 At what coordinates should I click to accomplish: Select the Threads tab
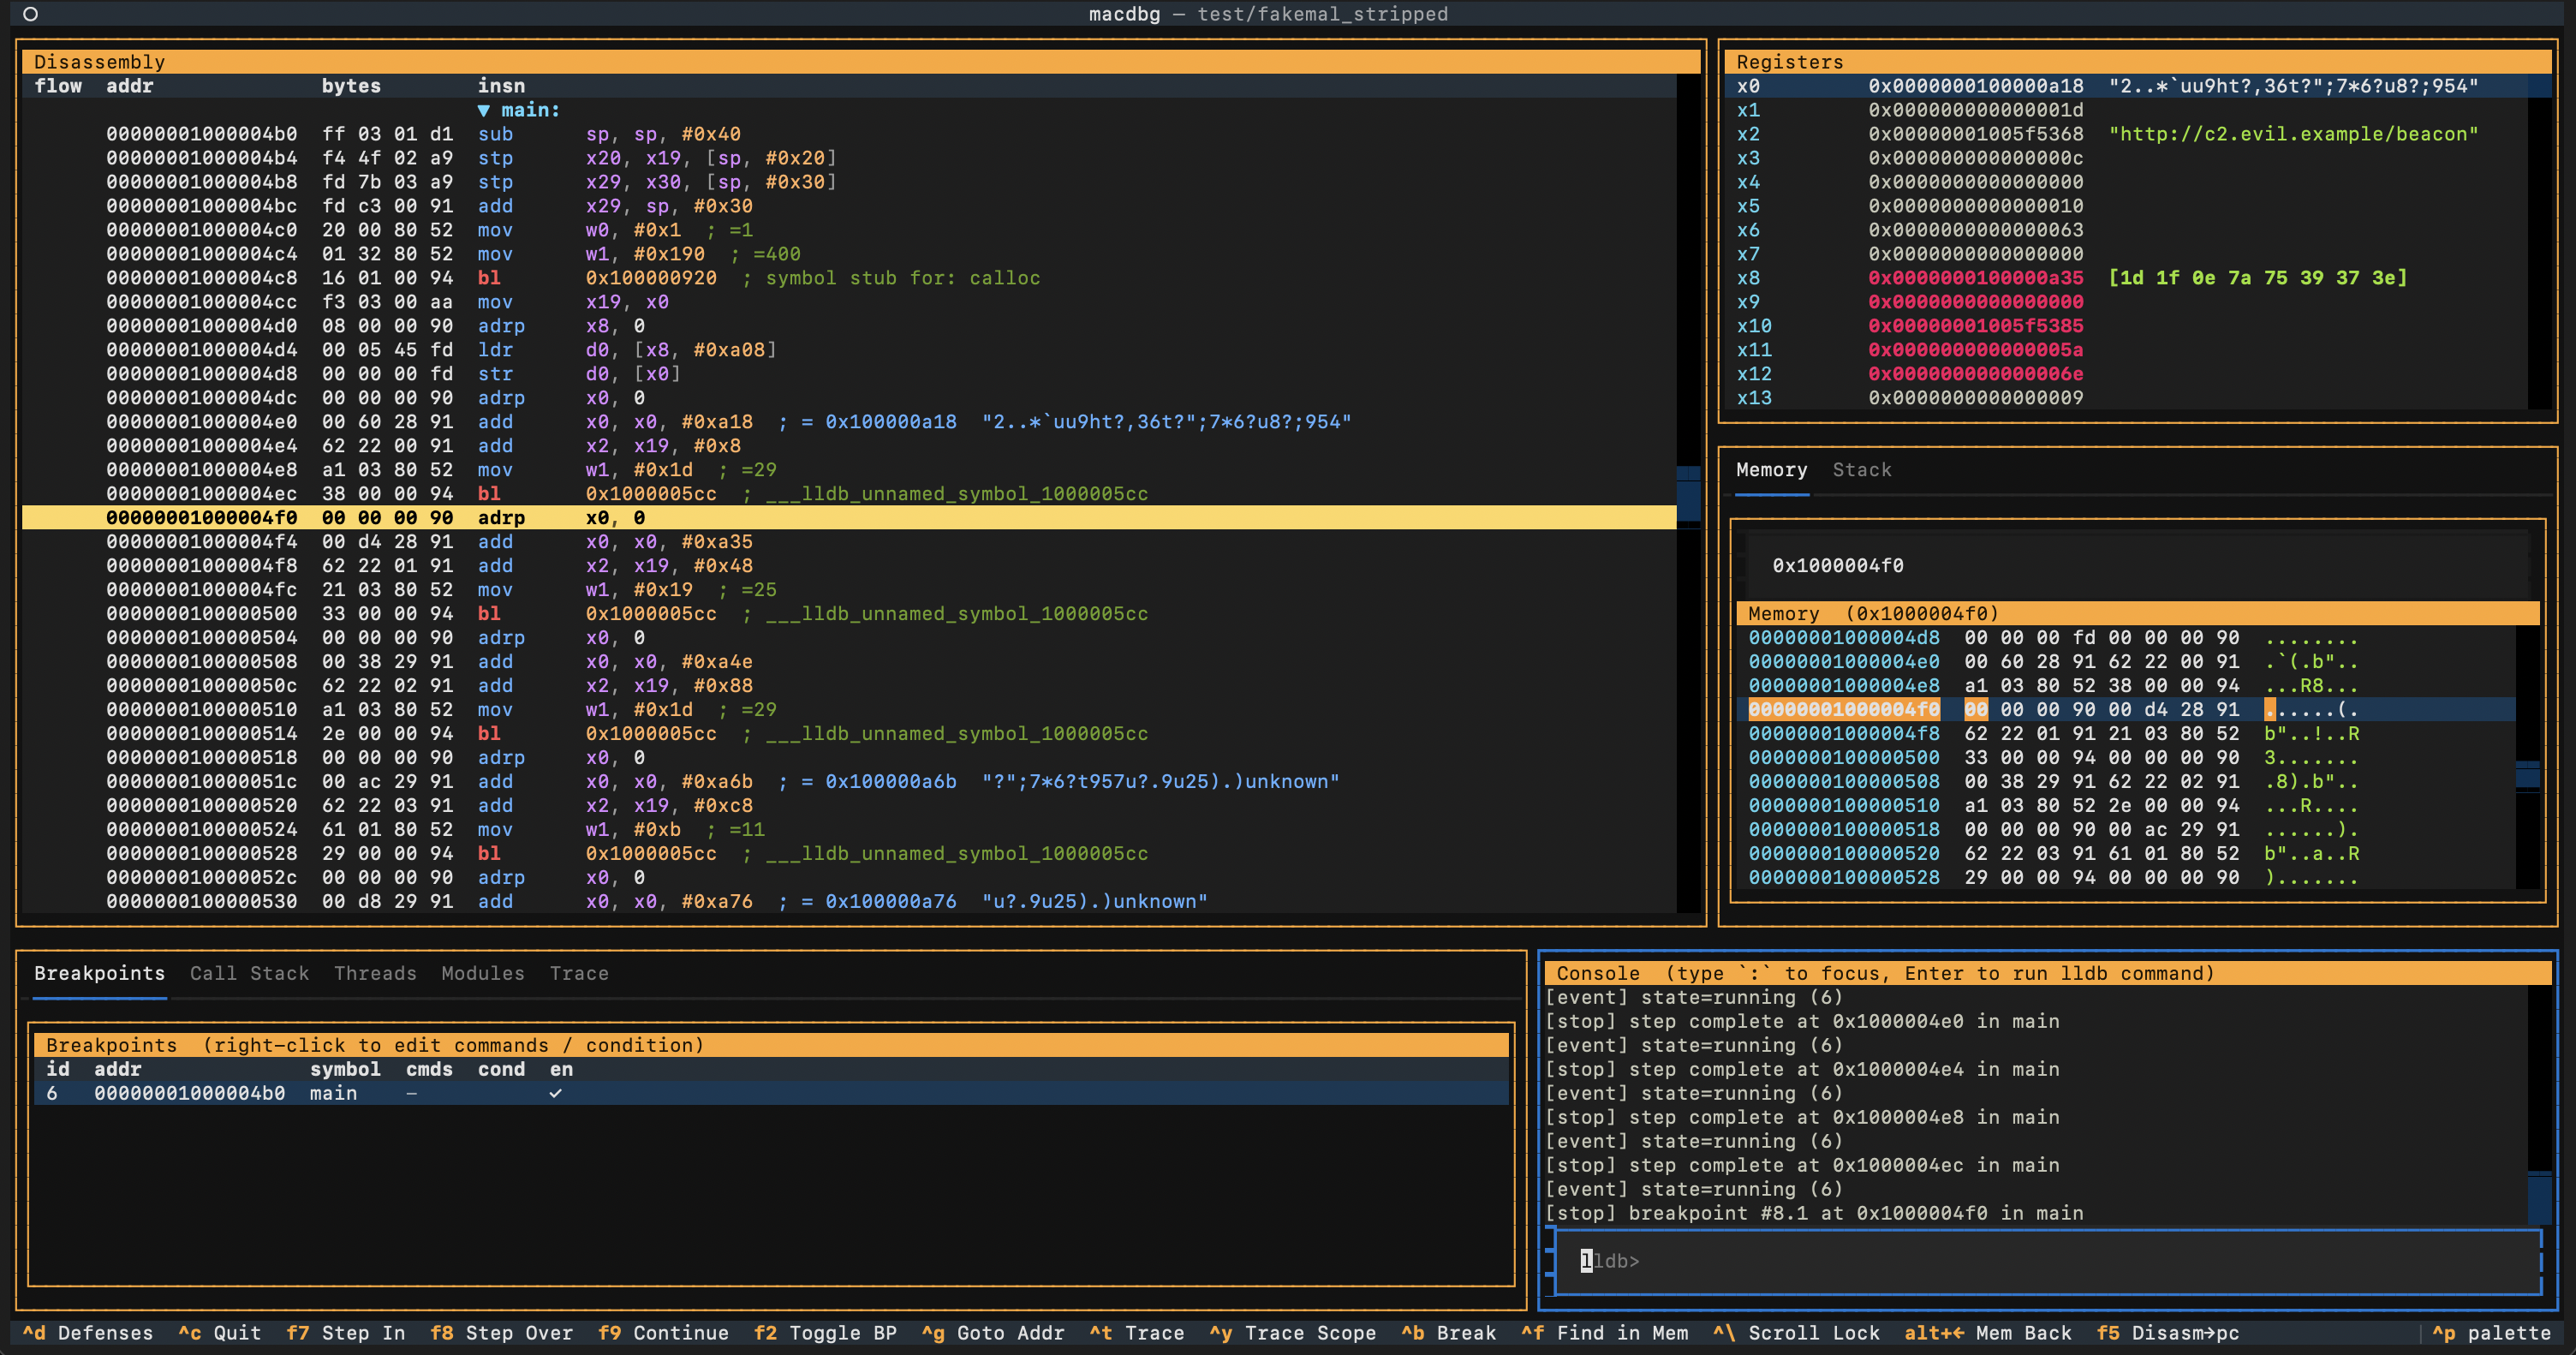point(375,974)
